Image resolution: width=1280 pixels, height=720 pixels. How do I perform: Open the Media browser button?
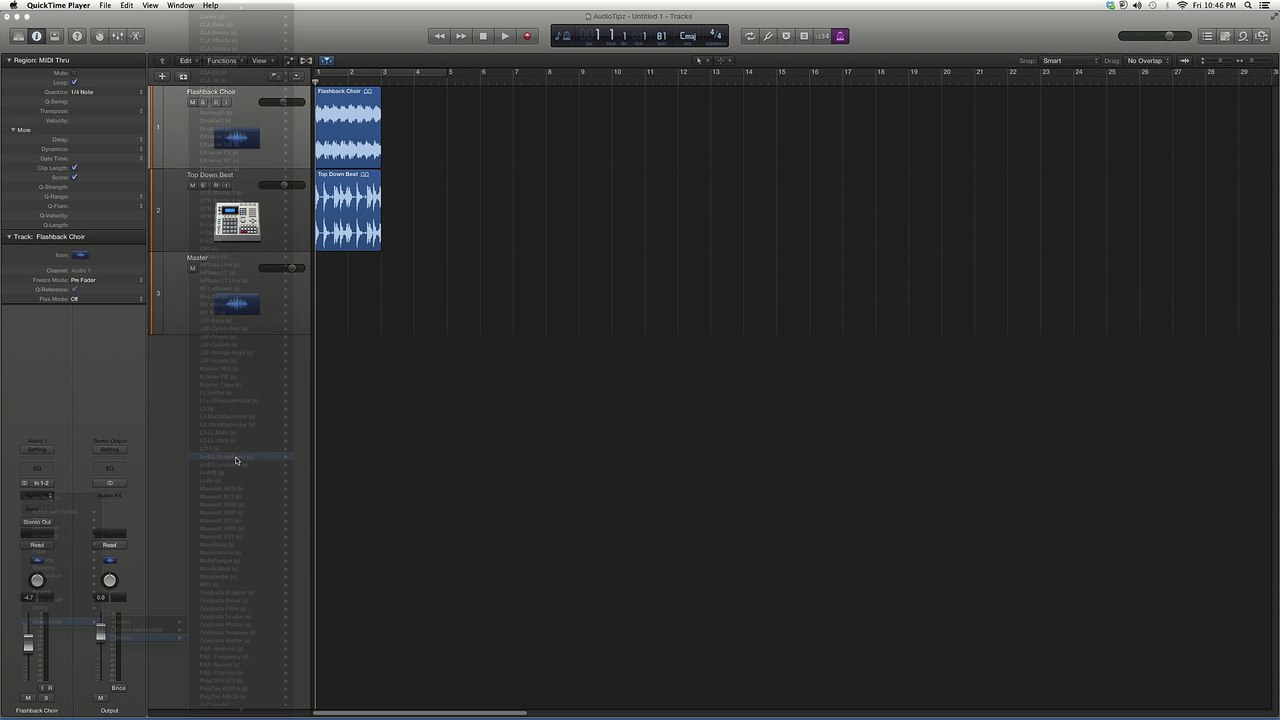tap(1261, 36)
